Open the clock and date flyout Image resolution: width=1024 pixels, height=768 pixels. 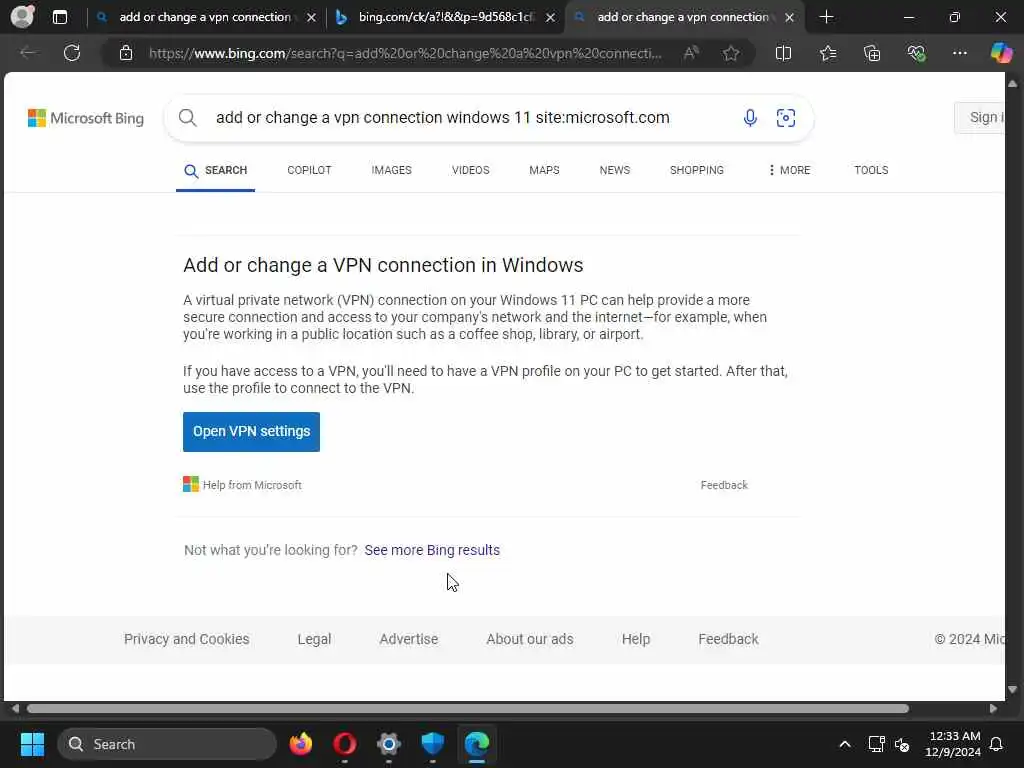pos(953,744)
